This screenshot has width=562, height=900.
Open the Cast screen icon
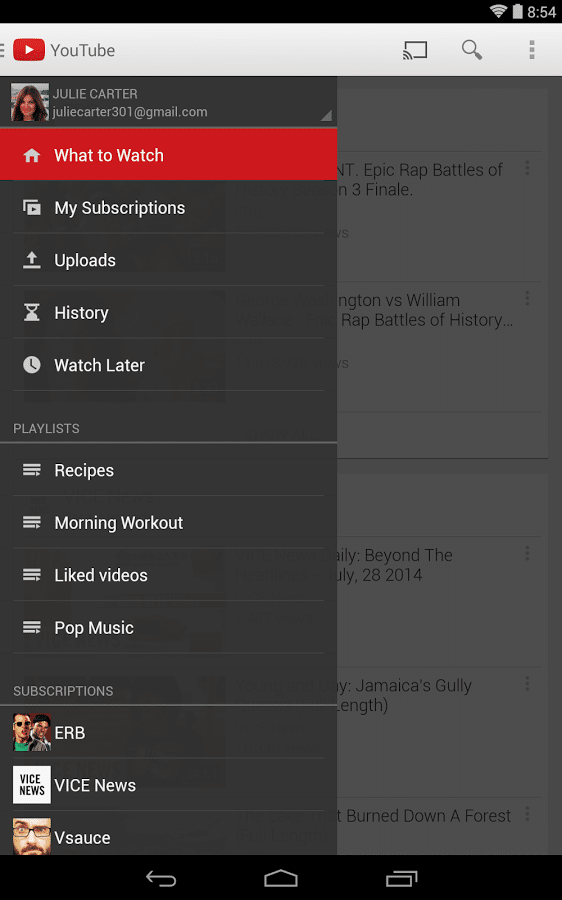pyautogui.click(x=415, y=50)
